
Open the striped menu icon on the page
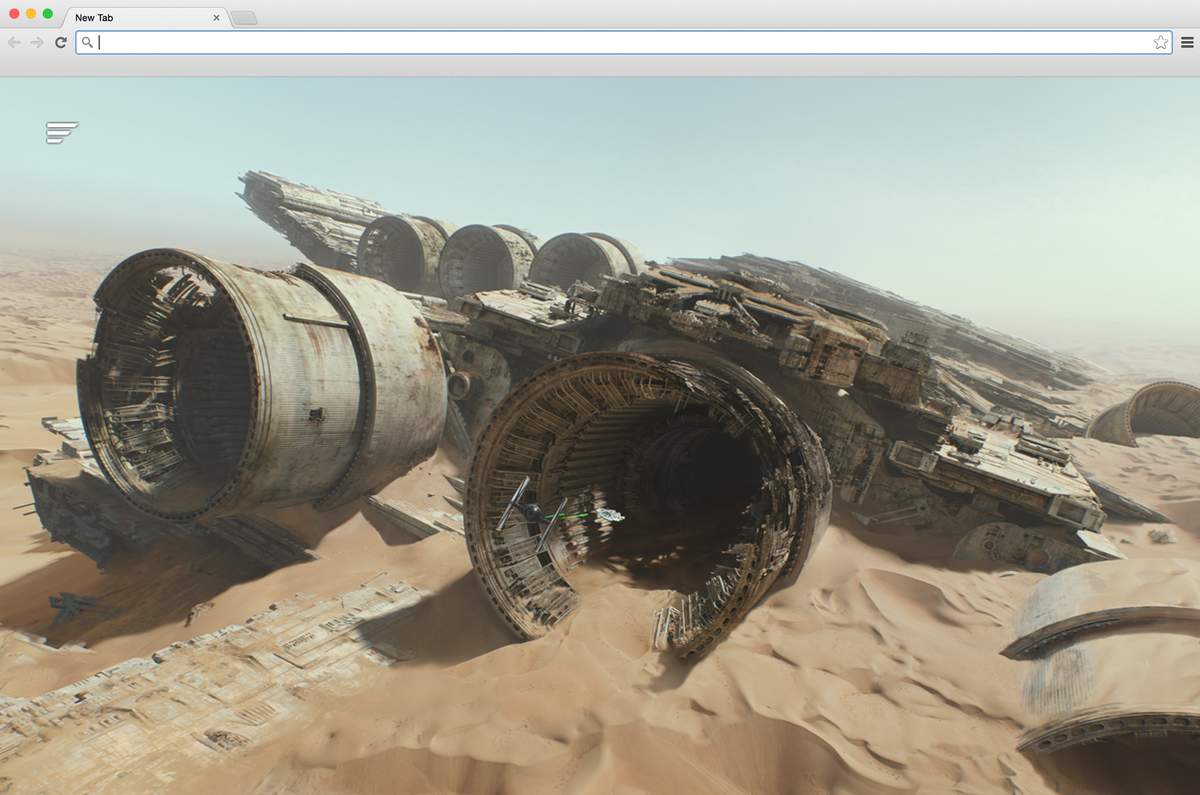point(61,133)
